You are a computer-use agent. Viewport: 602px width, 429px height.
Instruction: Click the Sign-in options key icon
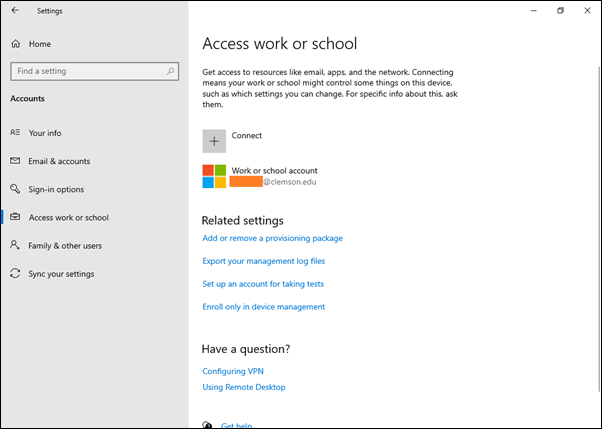pos(15,189)
